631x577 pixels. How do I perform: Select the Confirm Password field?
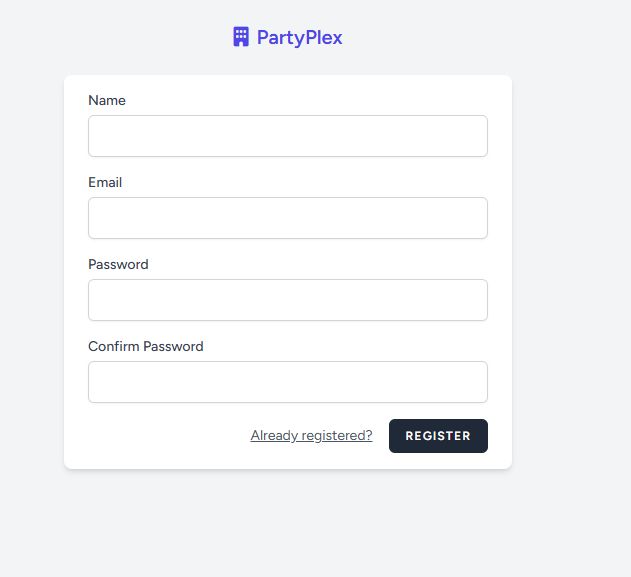pyautogui.click(x=287, y=382)
